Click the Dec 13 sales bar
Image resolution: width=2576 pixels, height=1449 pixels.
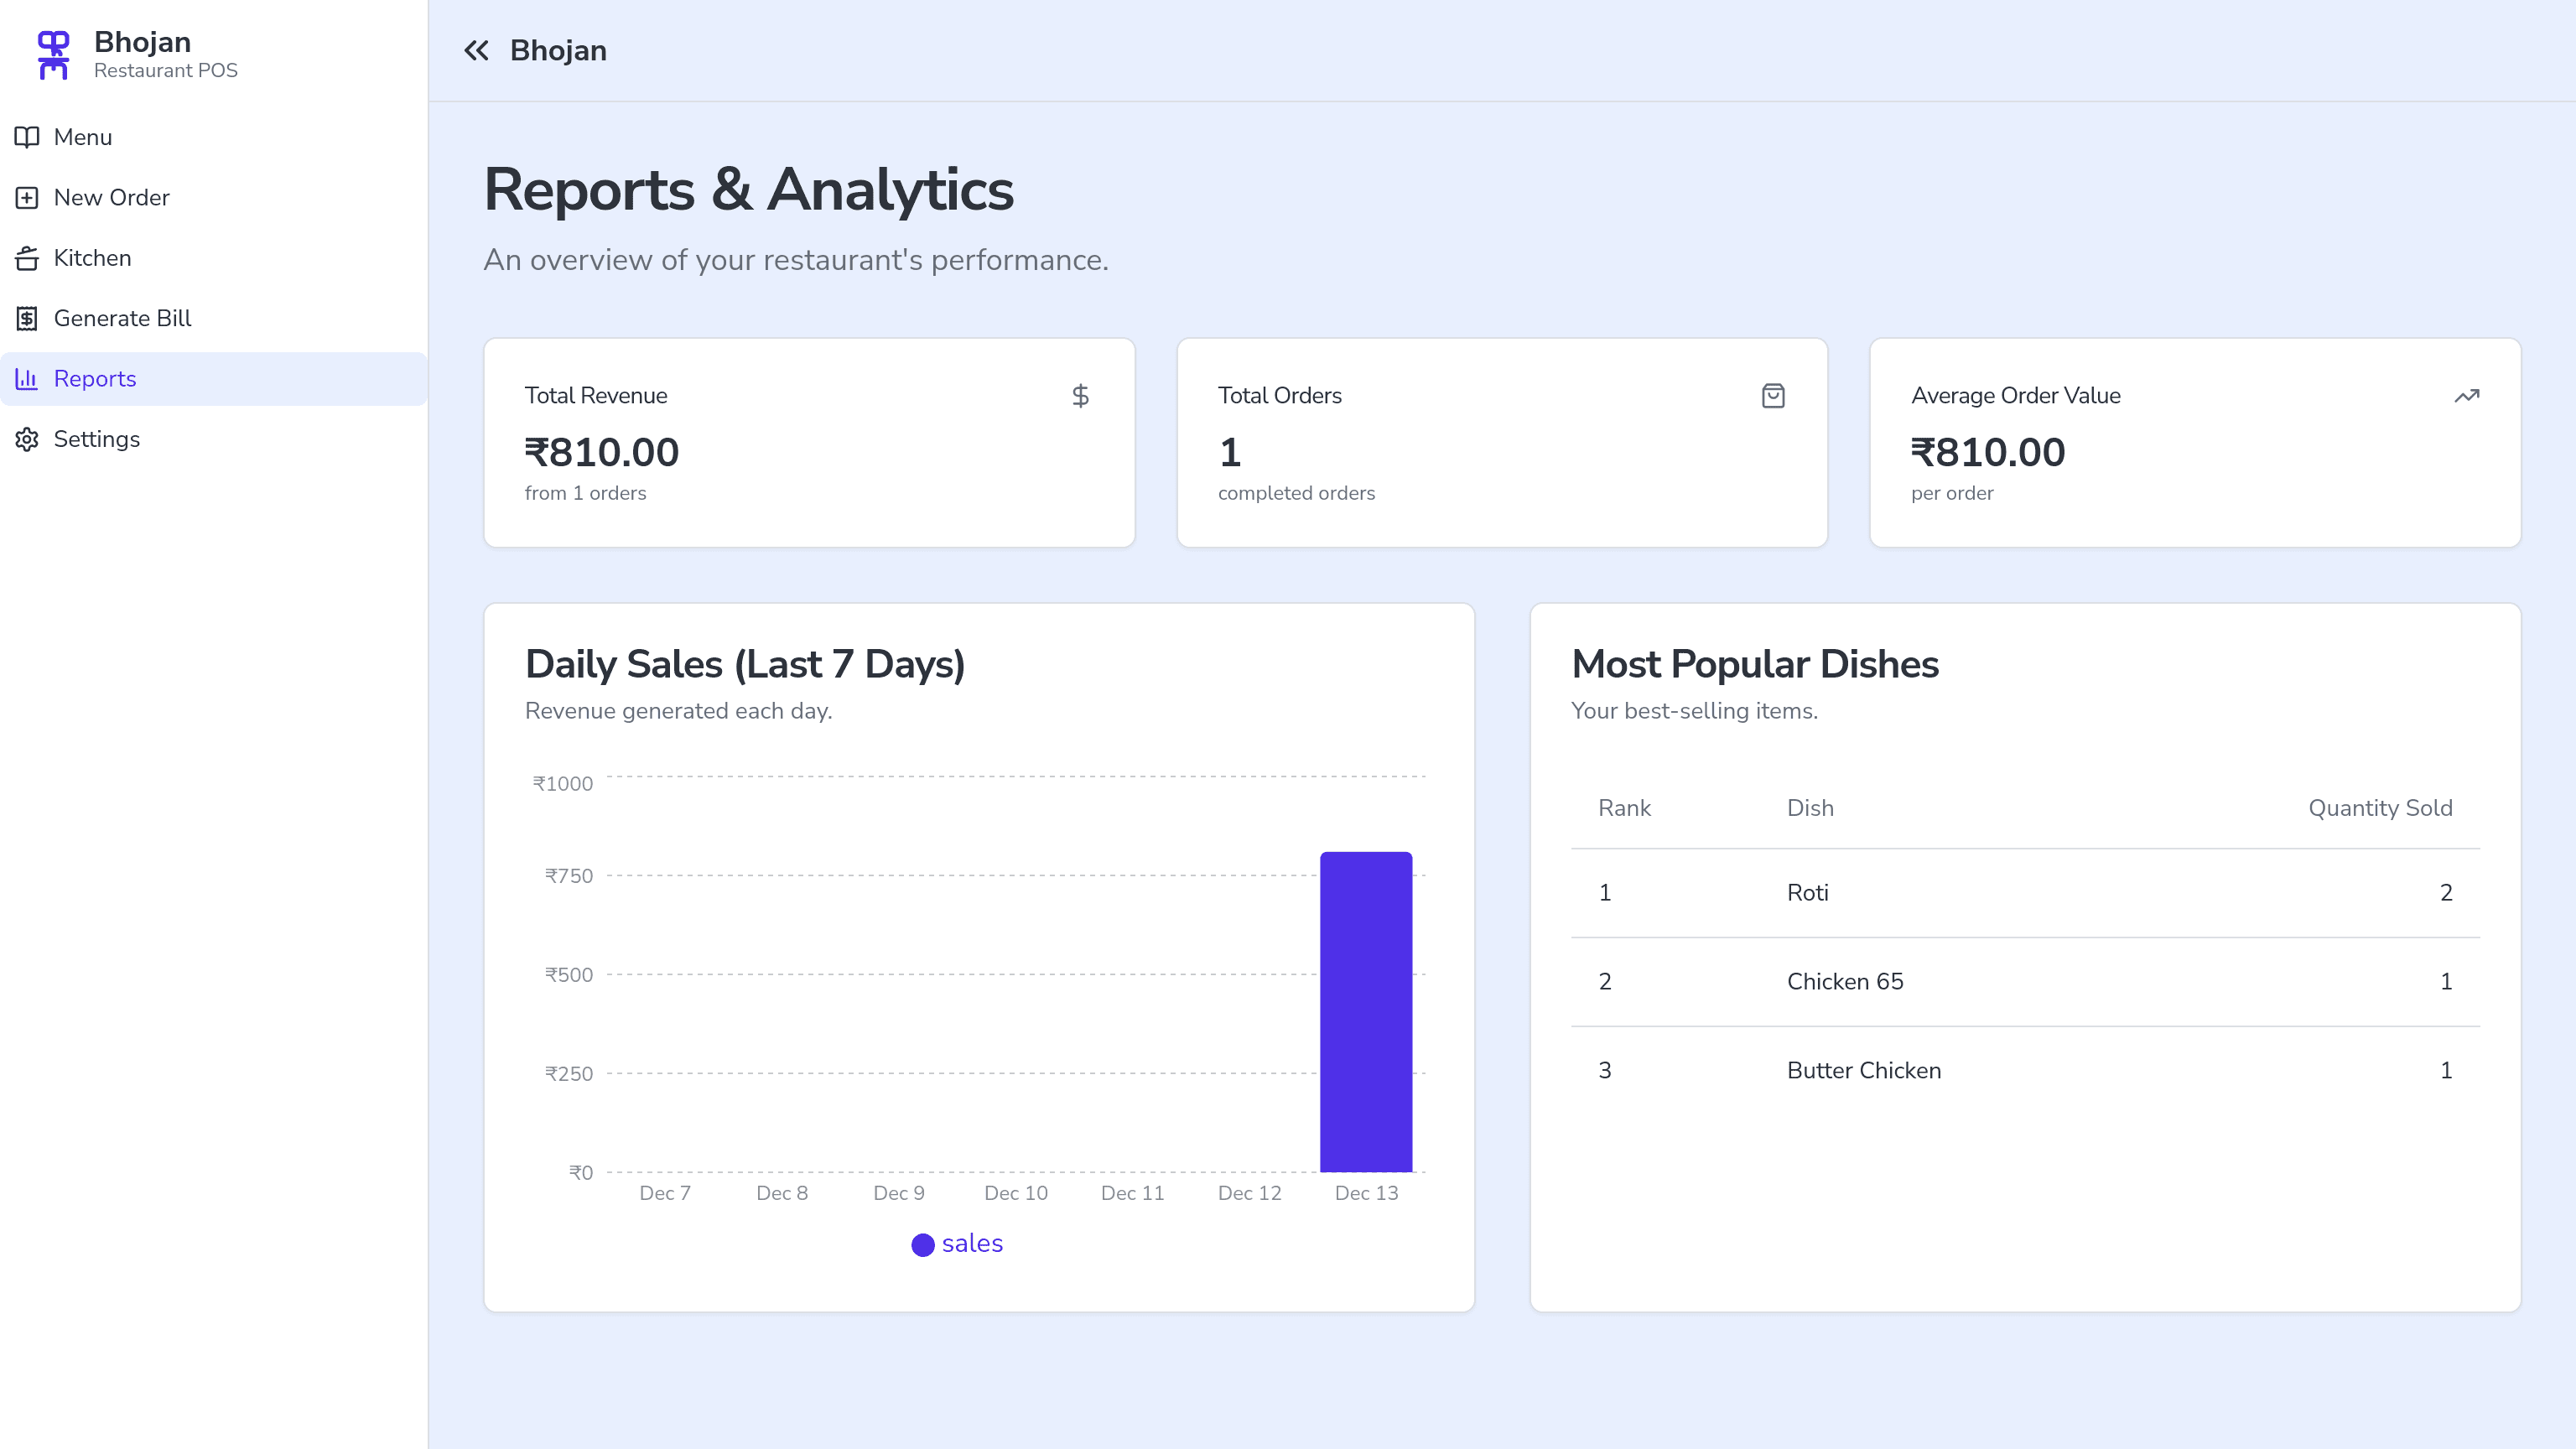pyautogui.click(x=1366, y=1011)
